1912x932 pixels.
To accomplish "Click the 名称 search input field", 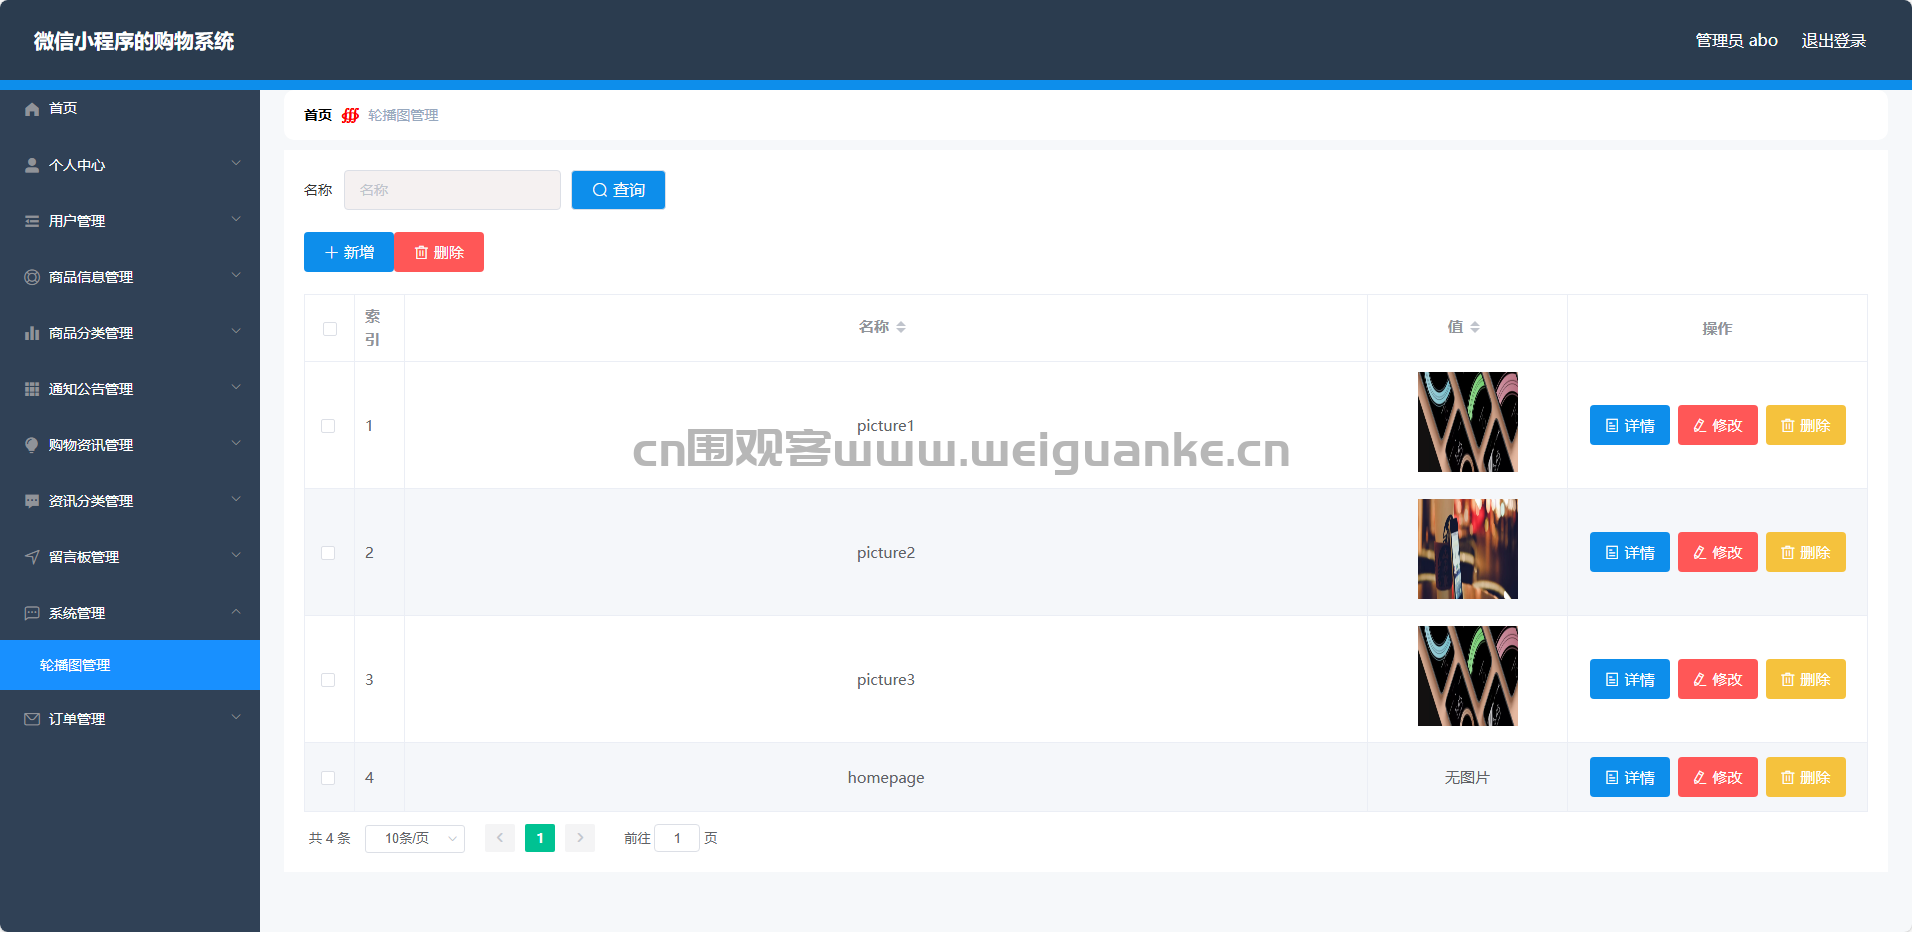I will point(452,190).
